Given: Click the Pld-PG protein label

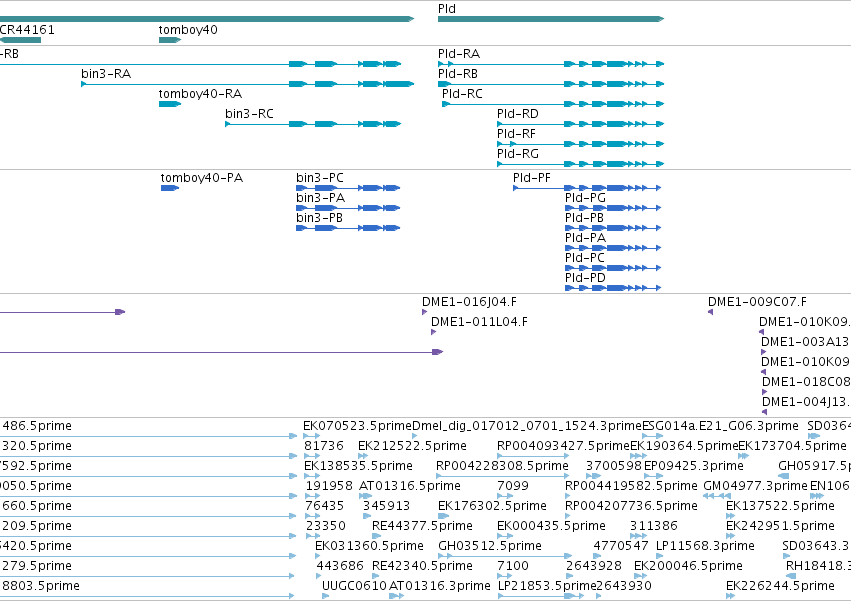Looking at the screenshot, I should point(585,198).
